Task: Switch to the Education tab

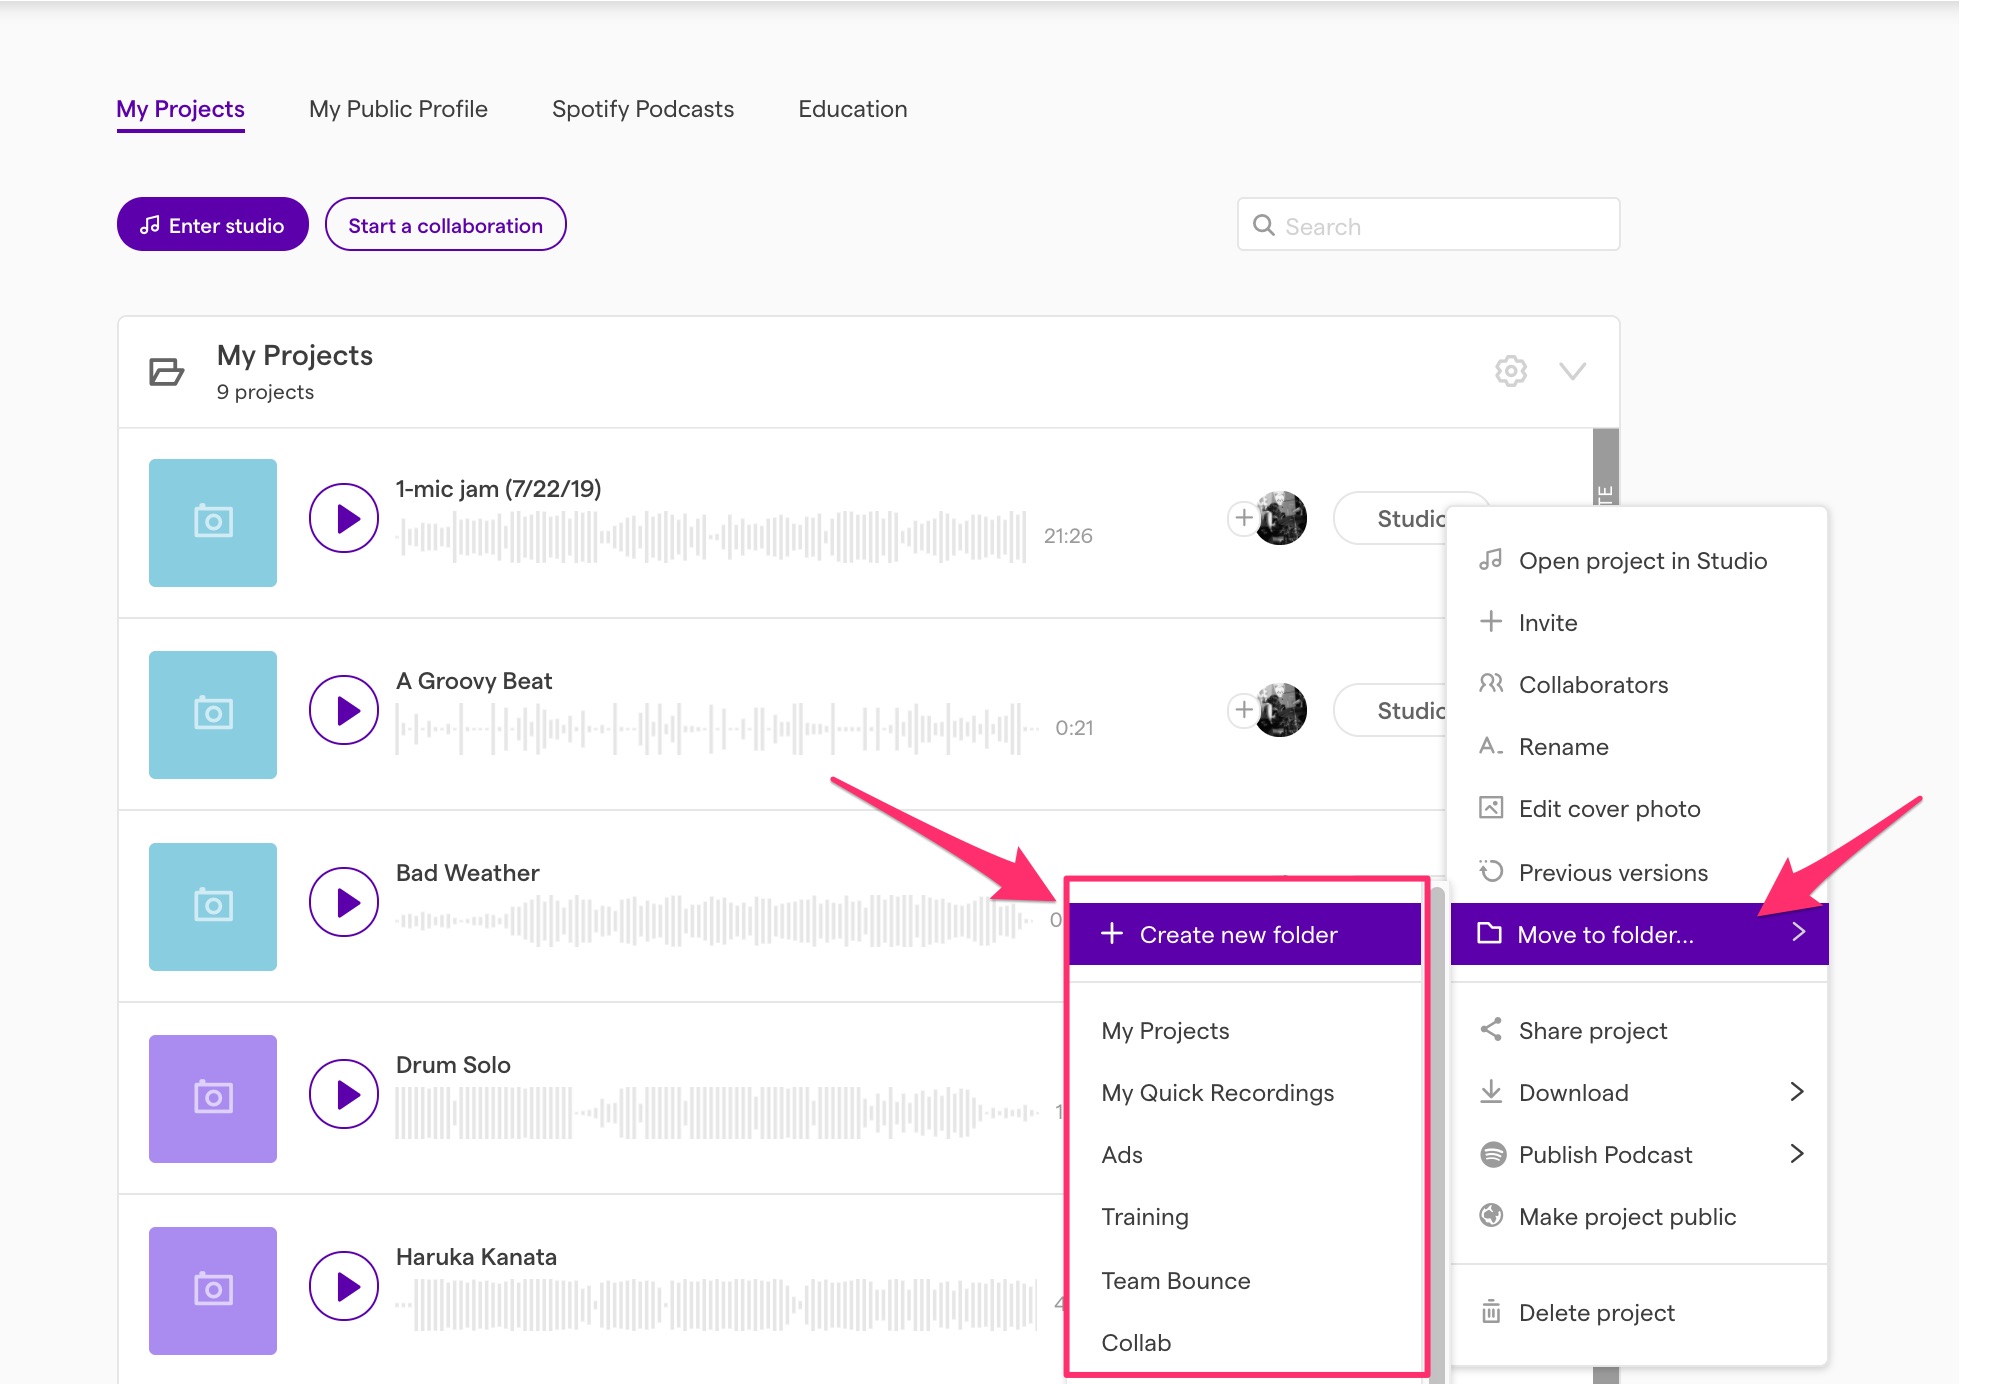Action: pyautogui.click(x=851, y=109)
